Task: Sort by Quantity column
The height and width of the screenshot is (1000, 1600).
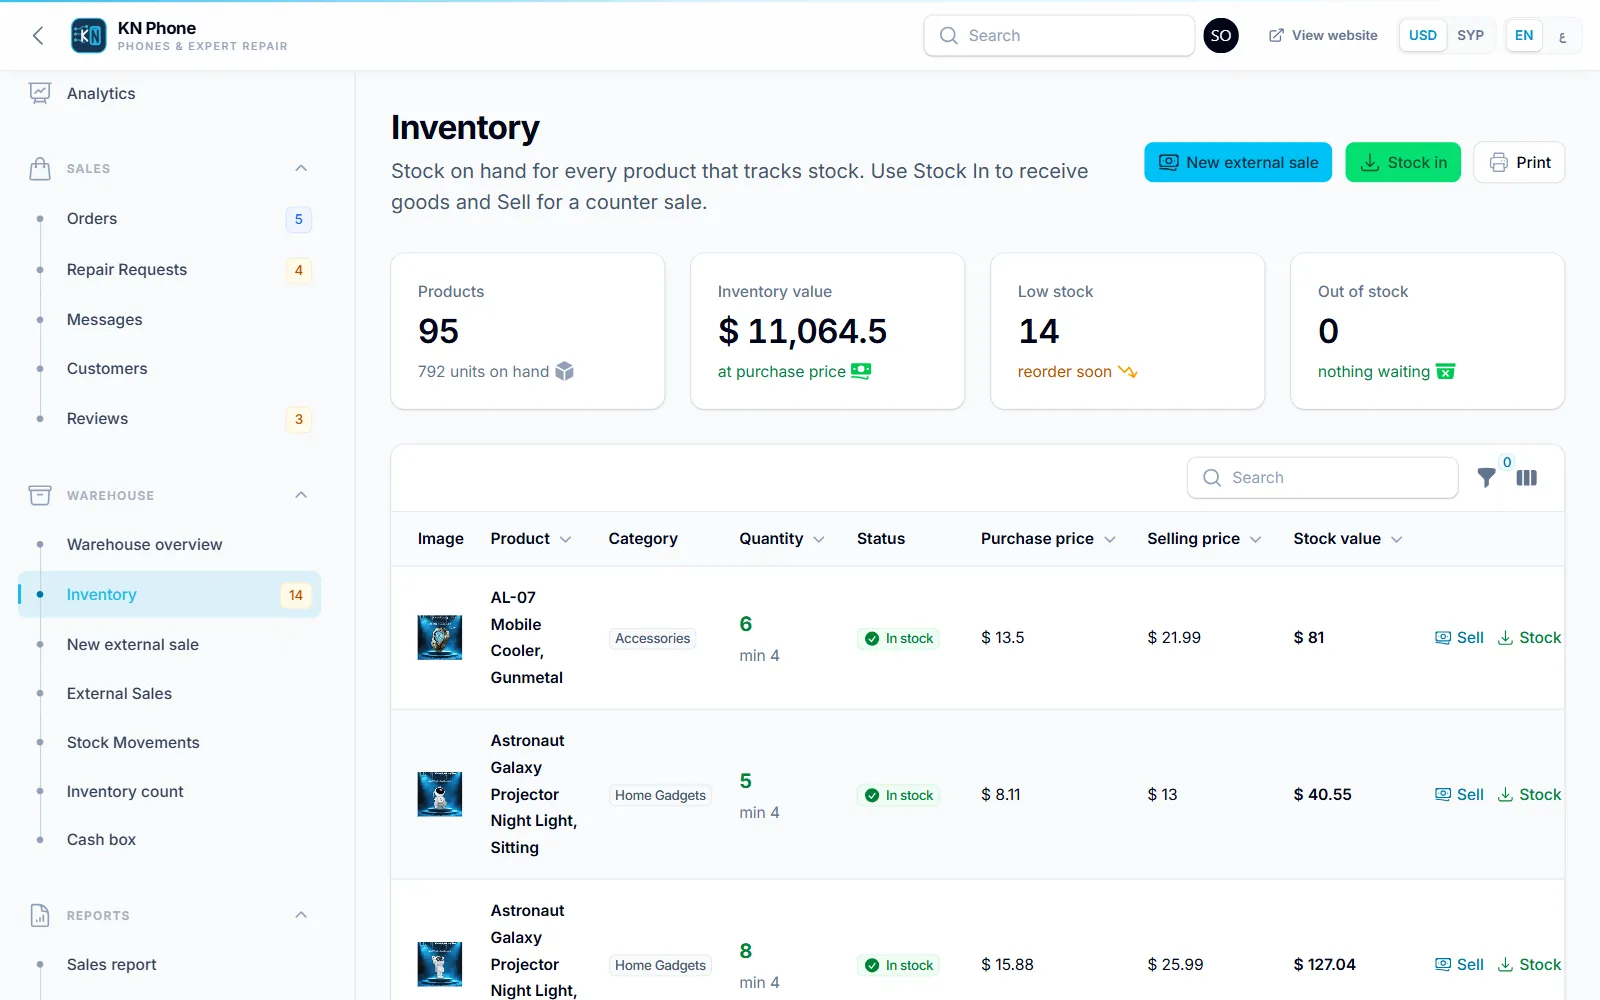Action: click(x=782, y=539)
